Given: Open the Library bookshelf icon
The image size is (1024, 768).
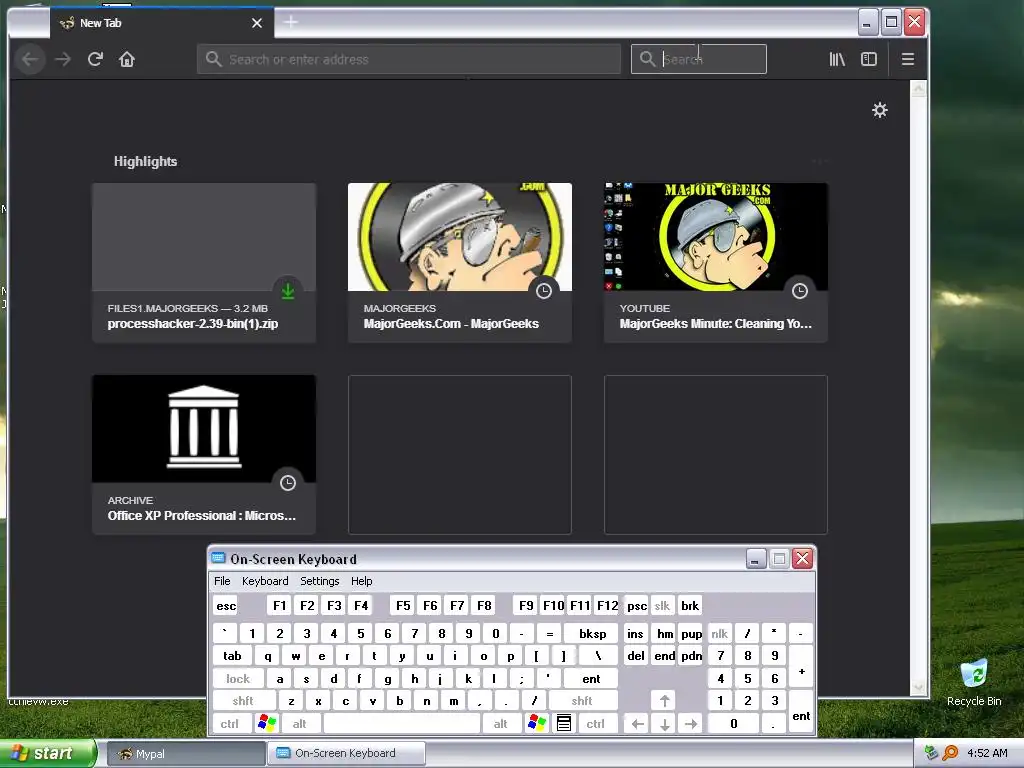Looking at the screenshot, I should click(837, 59).
